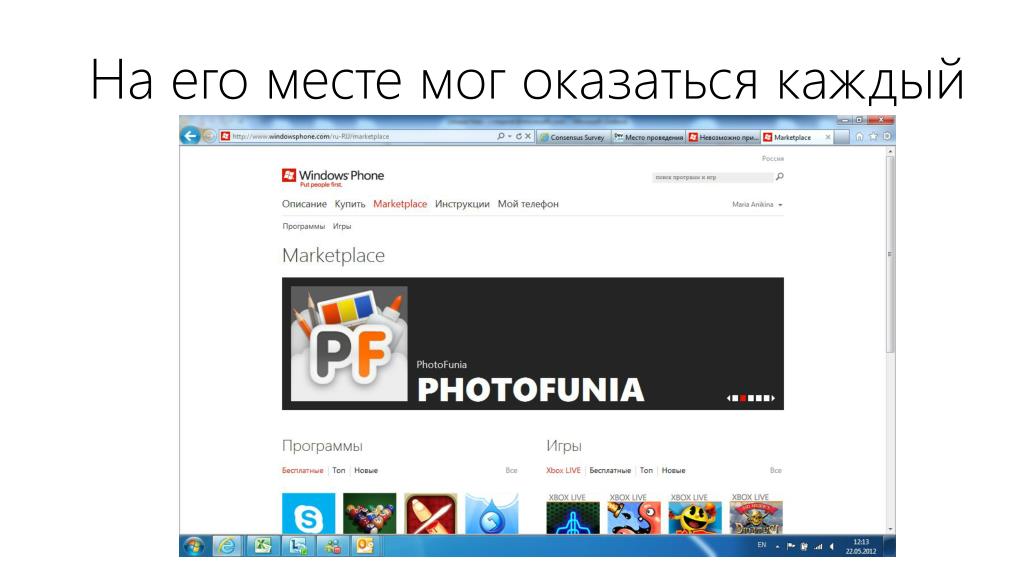
Task: Click the address bar with windowsphone.com URL
Action: point(357,136)
